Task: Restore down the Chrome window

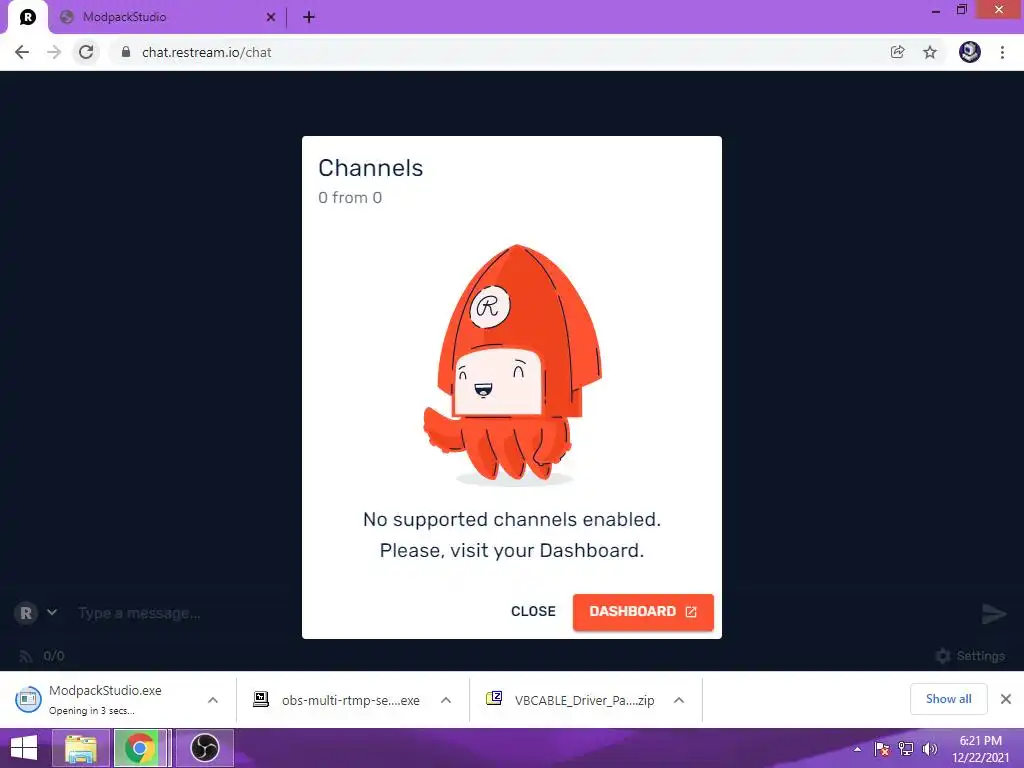Action: (961, 10)
